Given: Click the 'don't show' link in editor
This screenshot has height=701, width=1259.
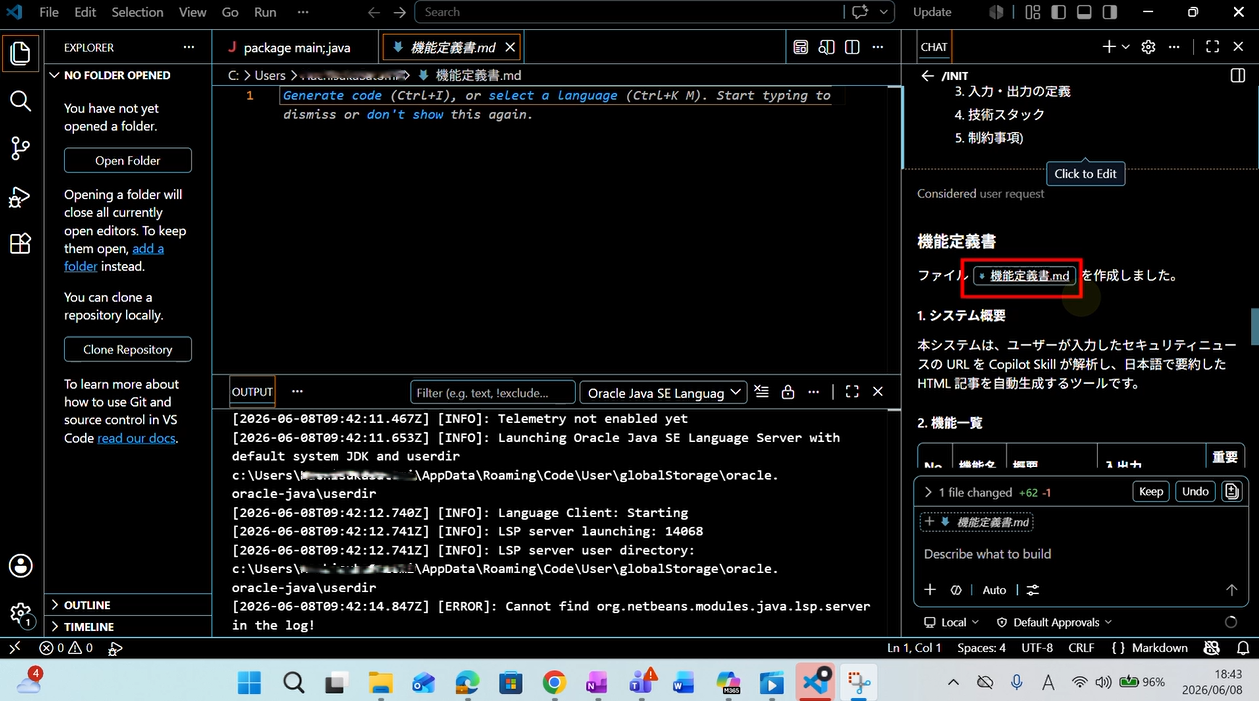Looking at the screenshot, I should pos(405,114).
